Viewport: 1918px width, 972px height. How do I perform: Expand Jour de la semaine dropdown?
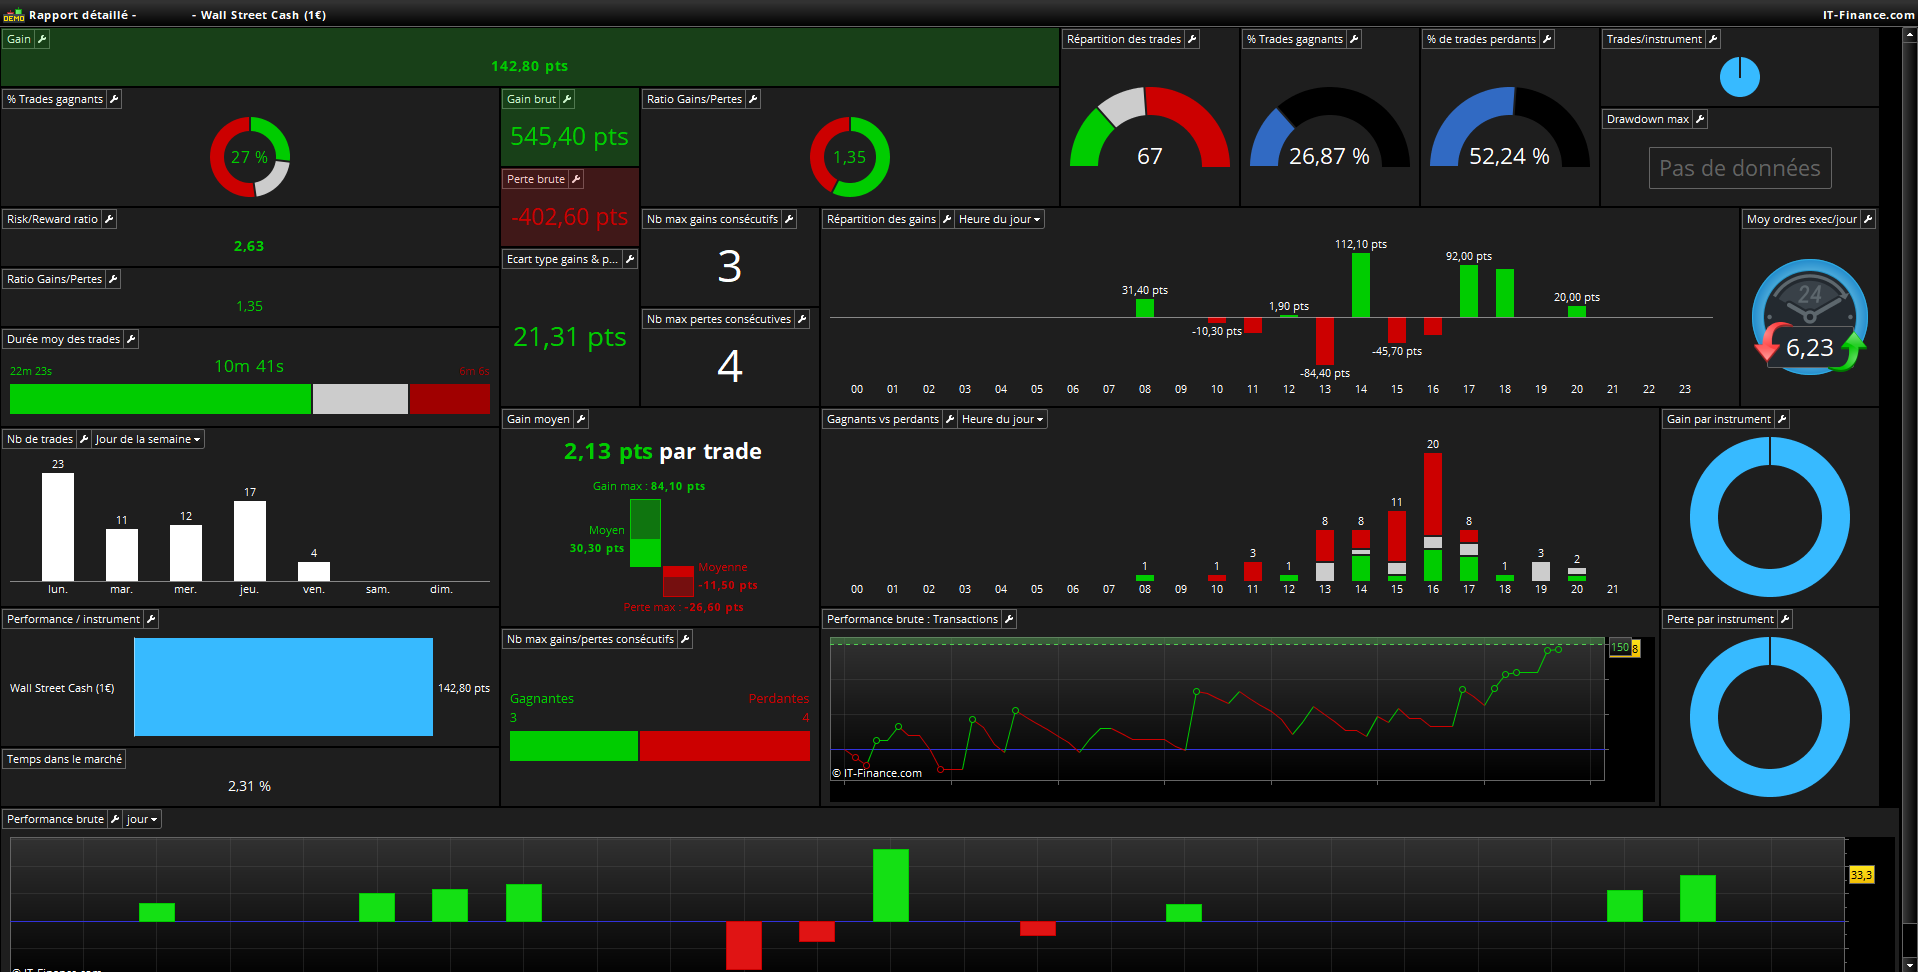click(x=148, y=439)
